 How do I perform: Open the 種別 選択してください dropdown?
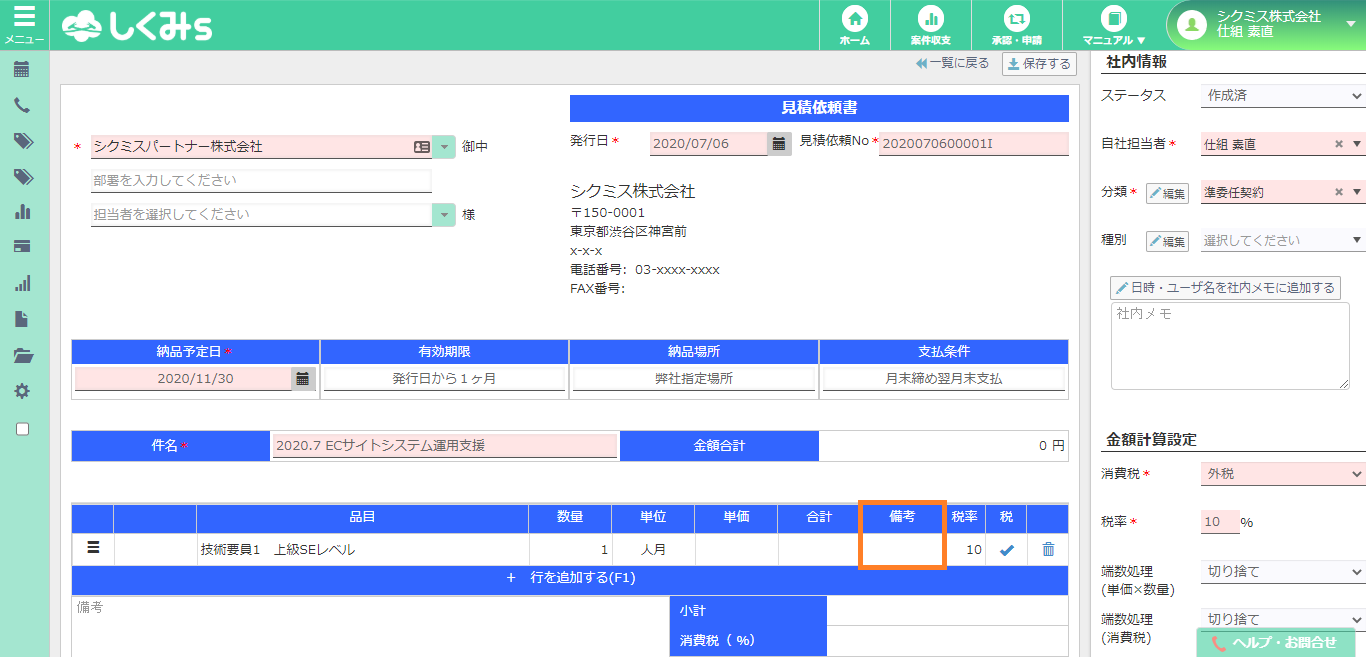coord(1283,240)
